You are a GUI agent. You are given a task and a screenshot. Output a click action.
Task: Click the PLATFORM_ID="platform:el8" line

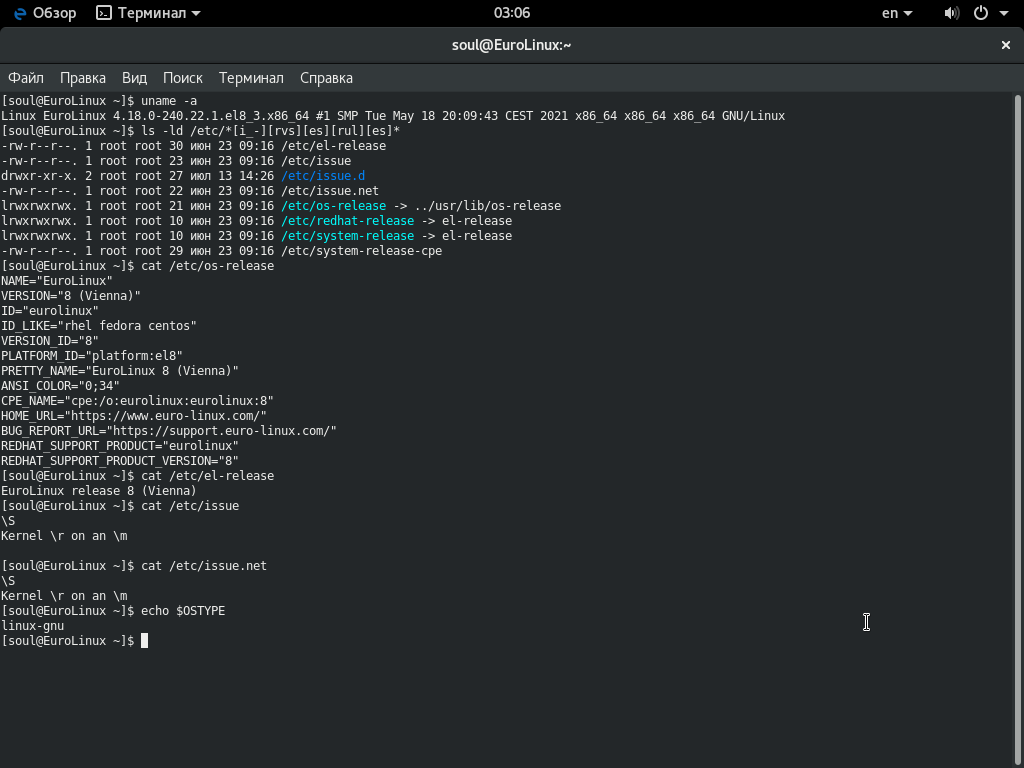pos(91,356)
